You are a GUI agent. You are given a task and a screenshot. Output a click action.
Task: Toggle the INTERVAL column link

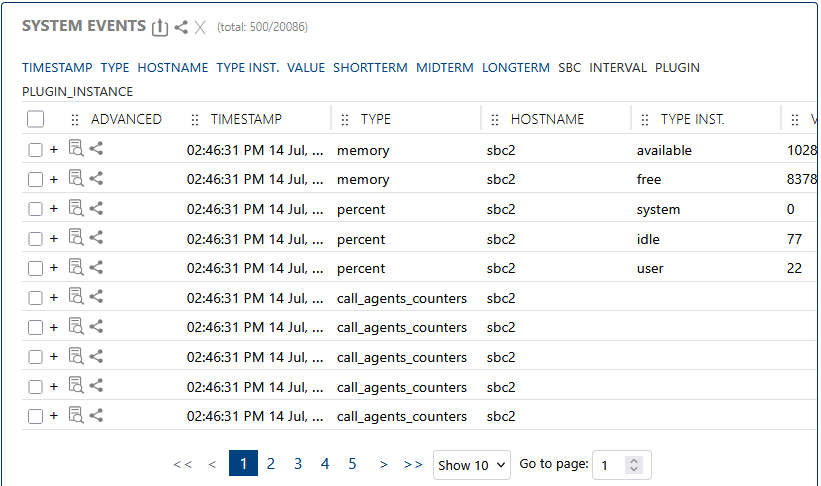(x=618, y=68)
